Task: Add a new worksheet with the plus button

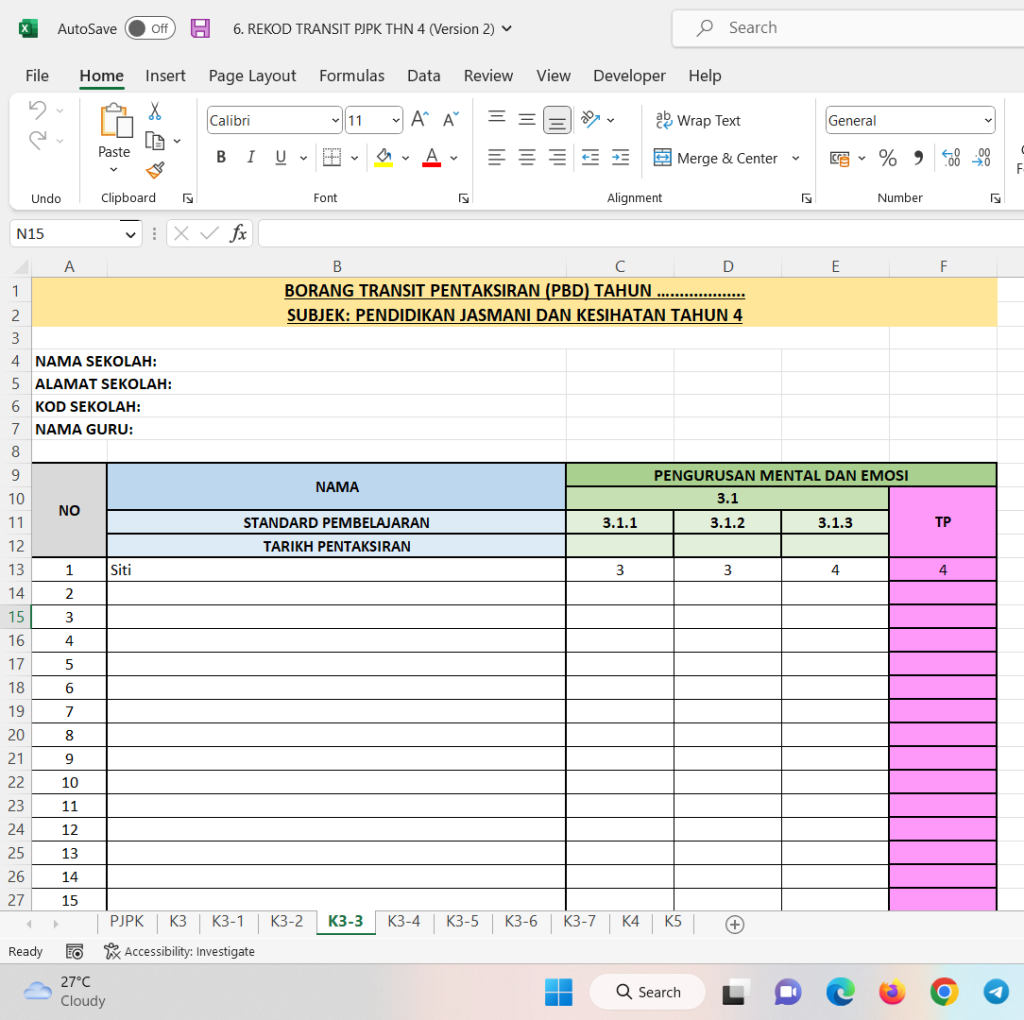Action: [x=735, y=924]
